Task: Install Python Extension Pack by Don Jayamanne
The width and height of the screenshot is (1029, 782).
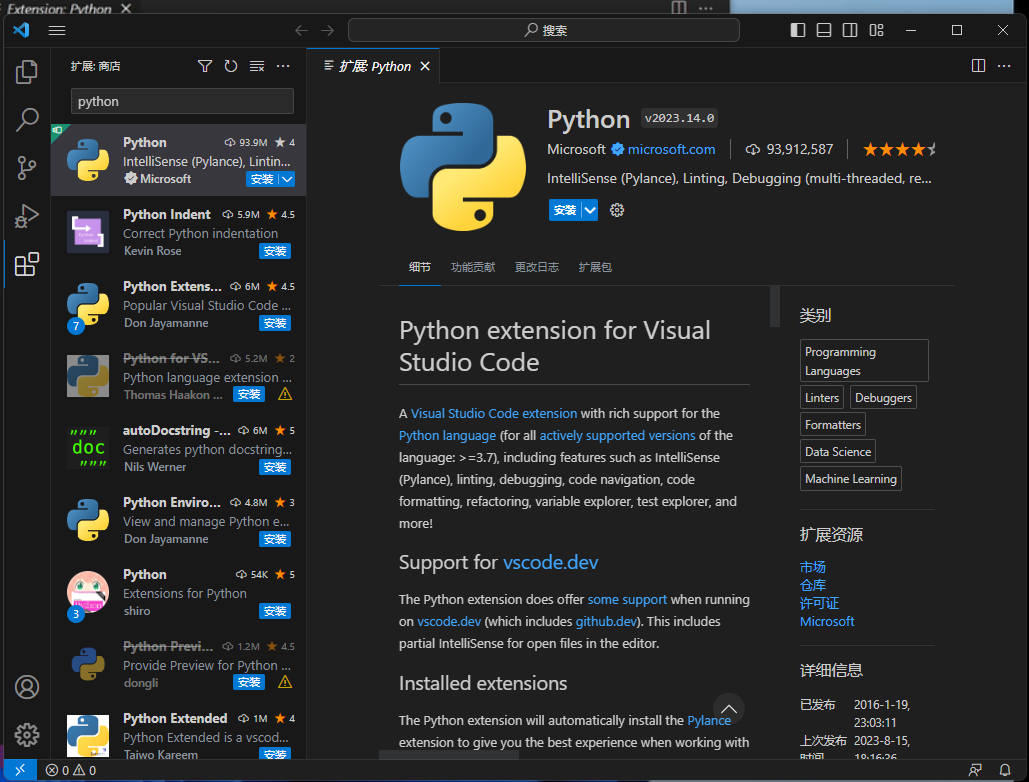Action: pyautogui.click(x=275, y=323)
